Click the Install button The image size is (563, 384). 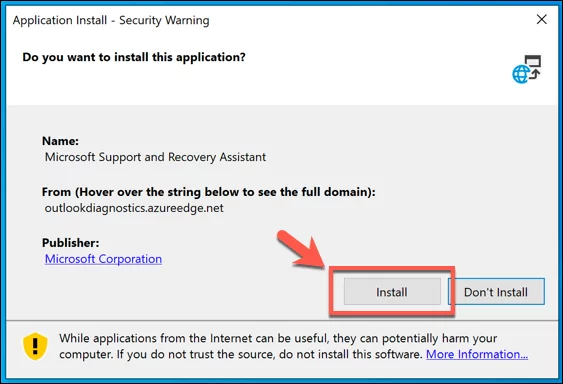click(392, 291)
